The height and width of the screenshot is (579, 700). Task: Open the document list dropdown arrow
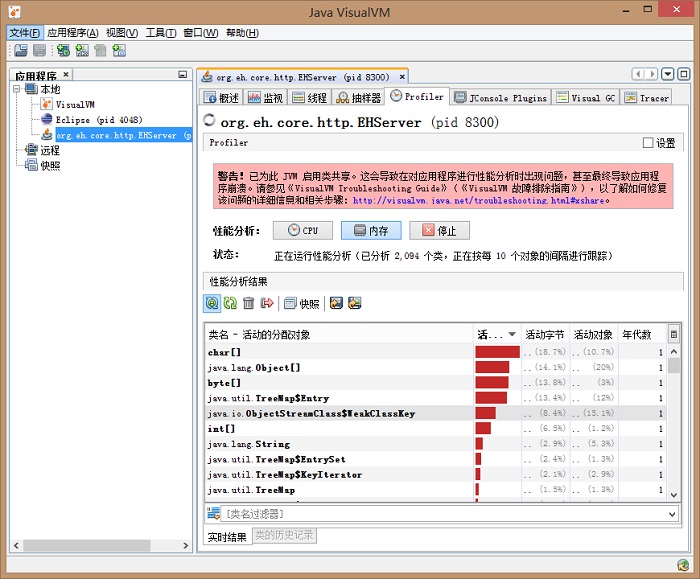[x=667, y=74]
